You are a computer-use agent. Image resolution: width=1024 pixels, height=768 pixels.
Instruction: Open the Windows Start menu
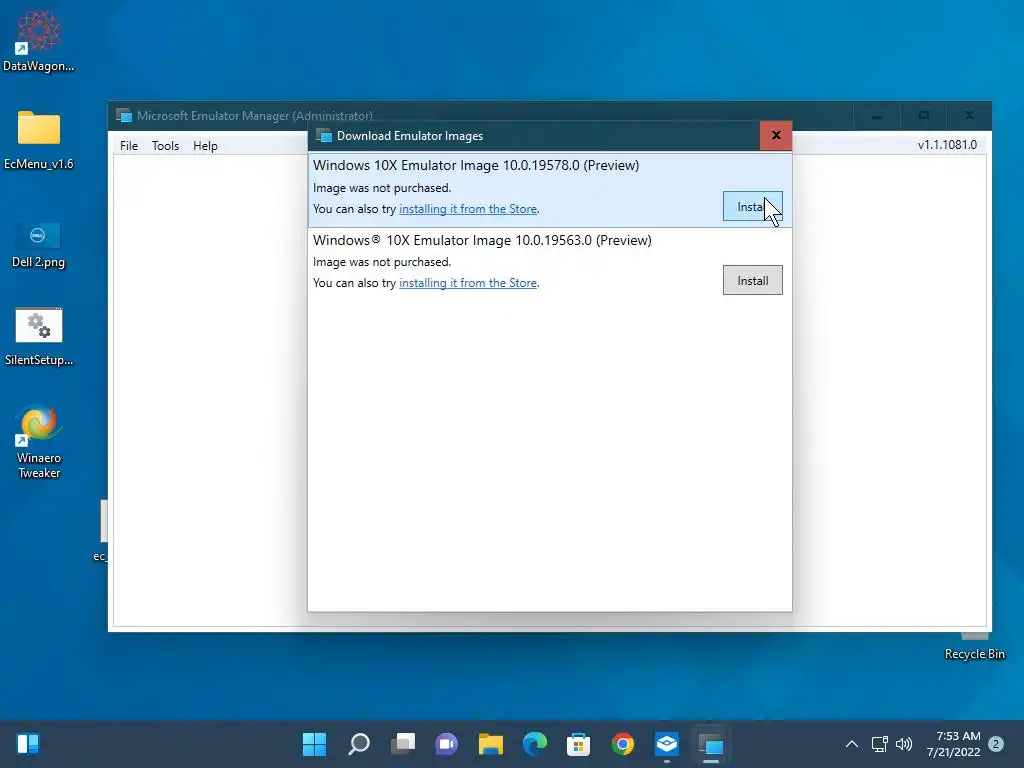[x=314, y=744]
